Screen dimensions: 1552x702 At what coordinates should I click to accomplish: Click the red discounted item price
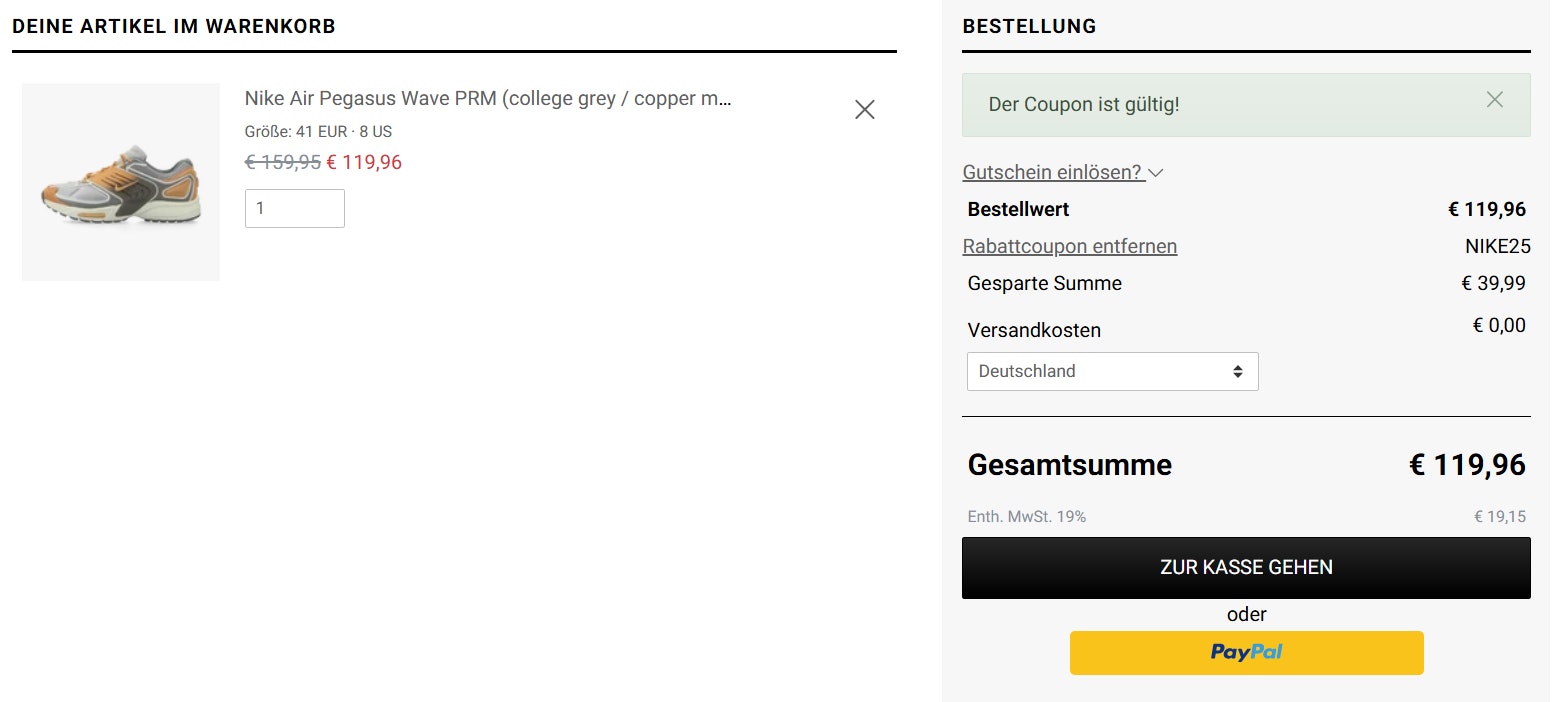[364, 162]
